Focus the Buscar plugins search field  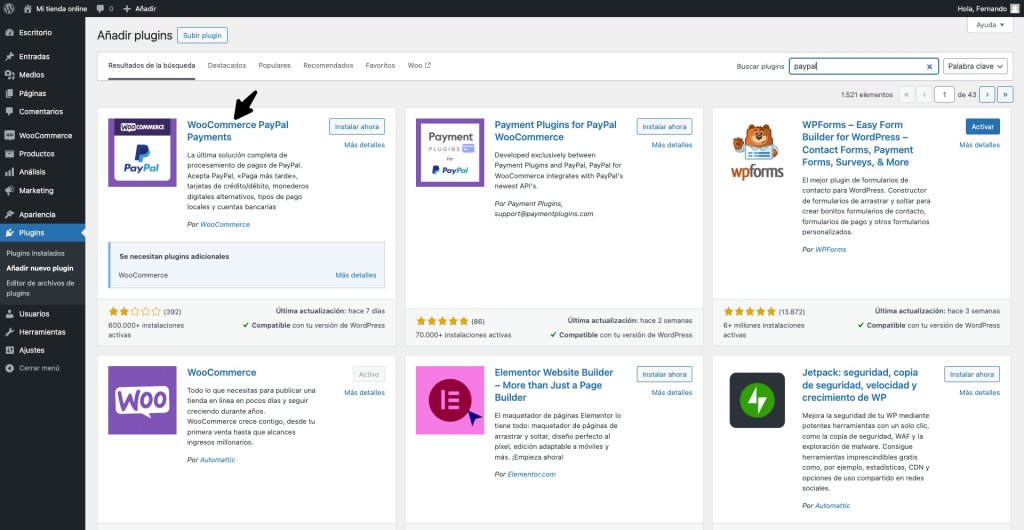point(863,66)
